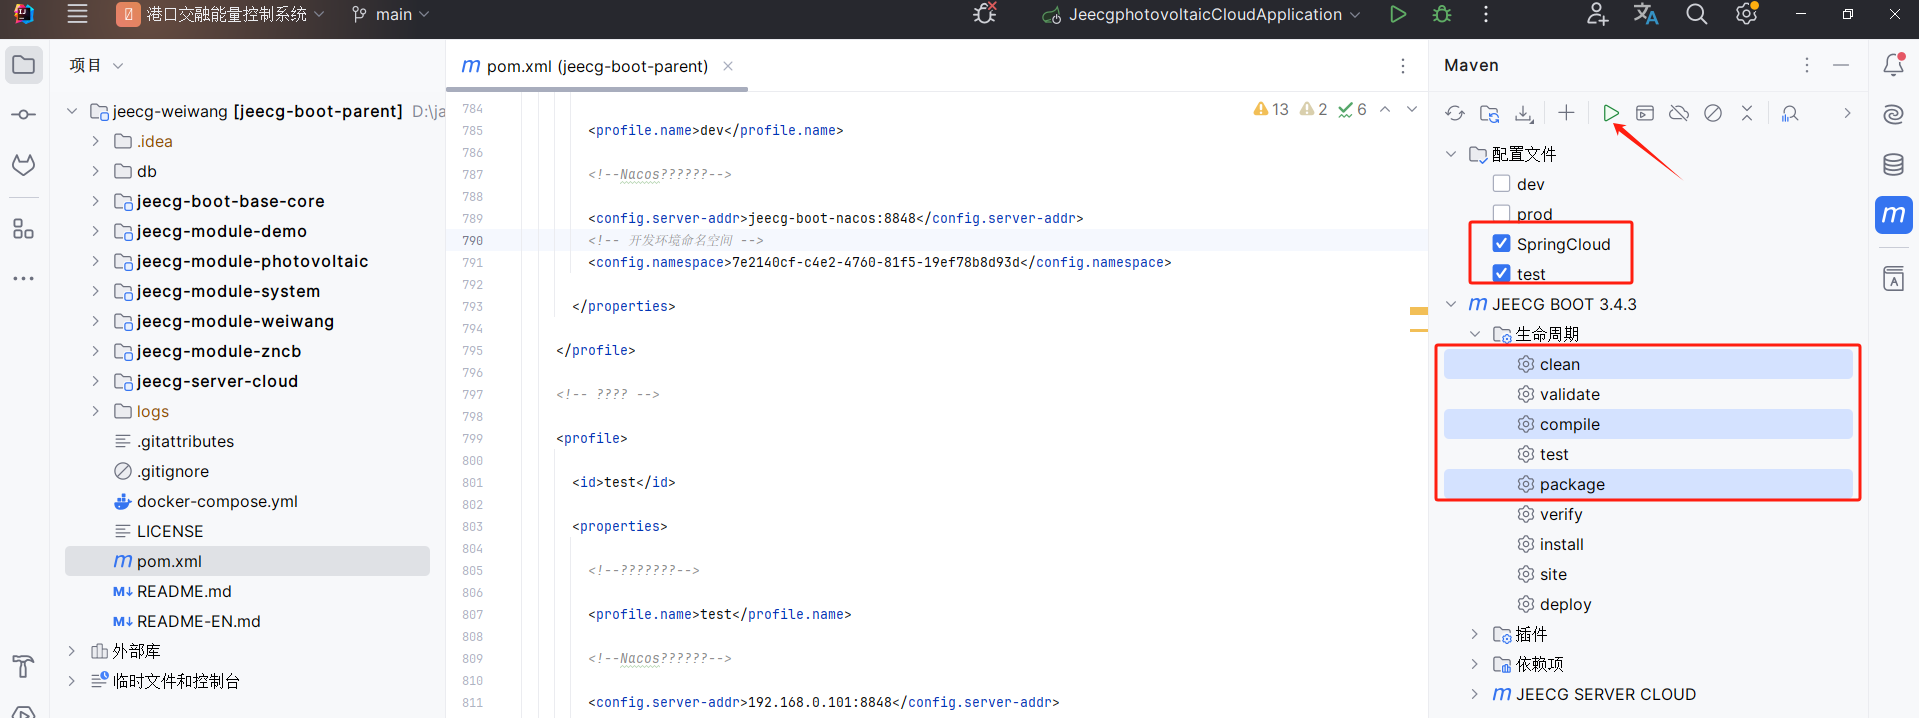1919x718 pixels.
Task: Add a Maven project with plus icon
Action: tap(1566, 113)
